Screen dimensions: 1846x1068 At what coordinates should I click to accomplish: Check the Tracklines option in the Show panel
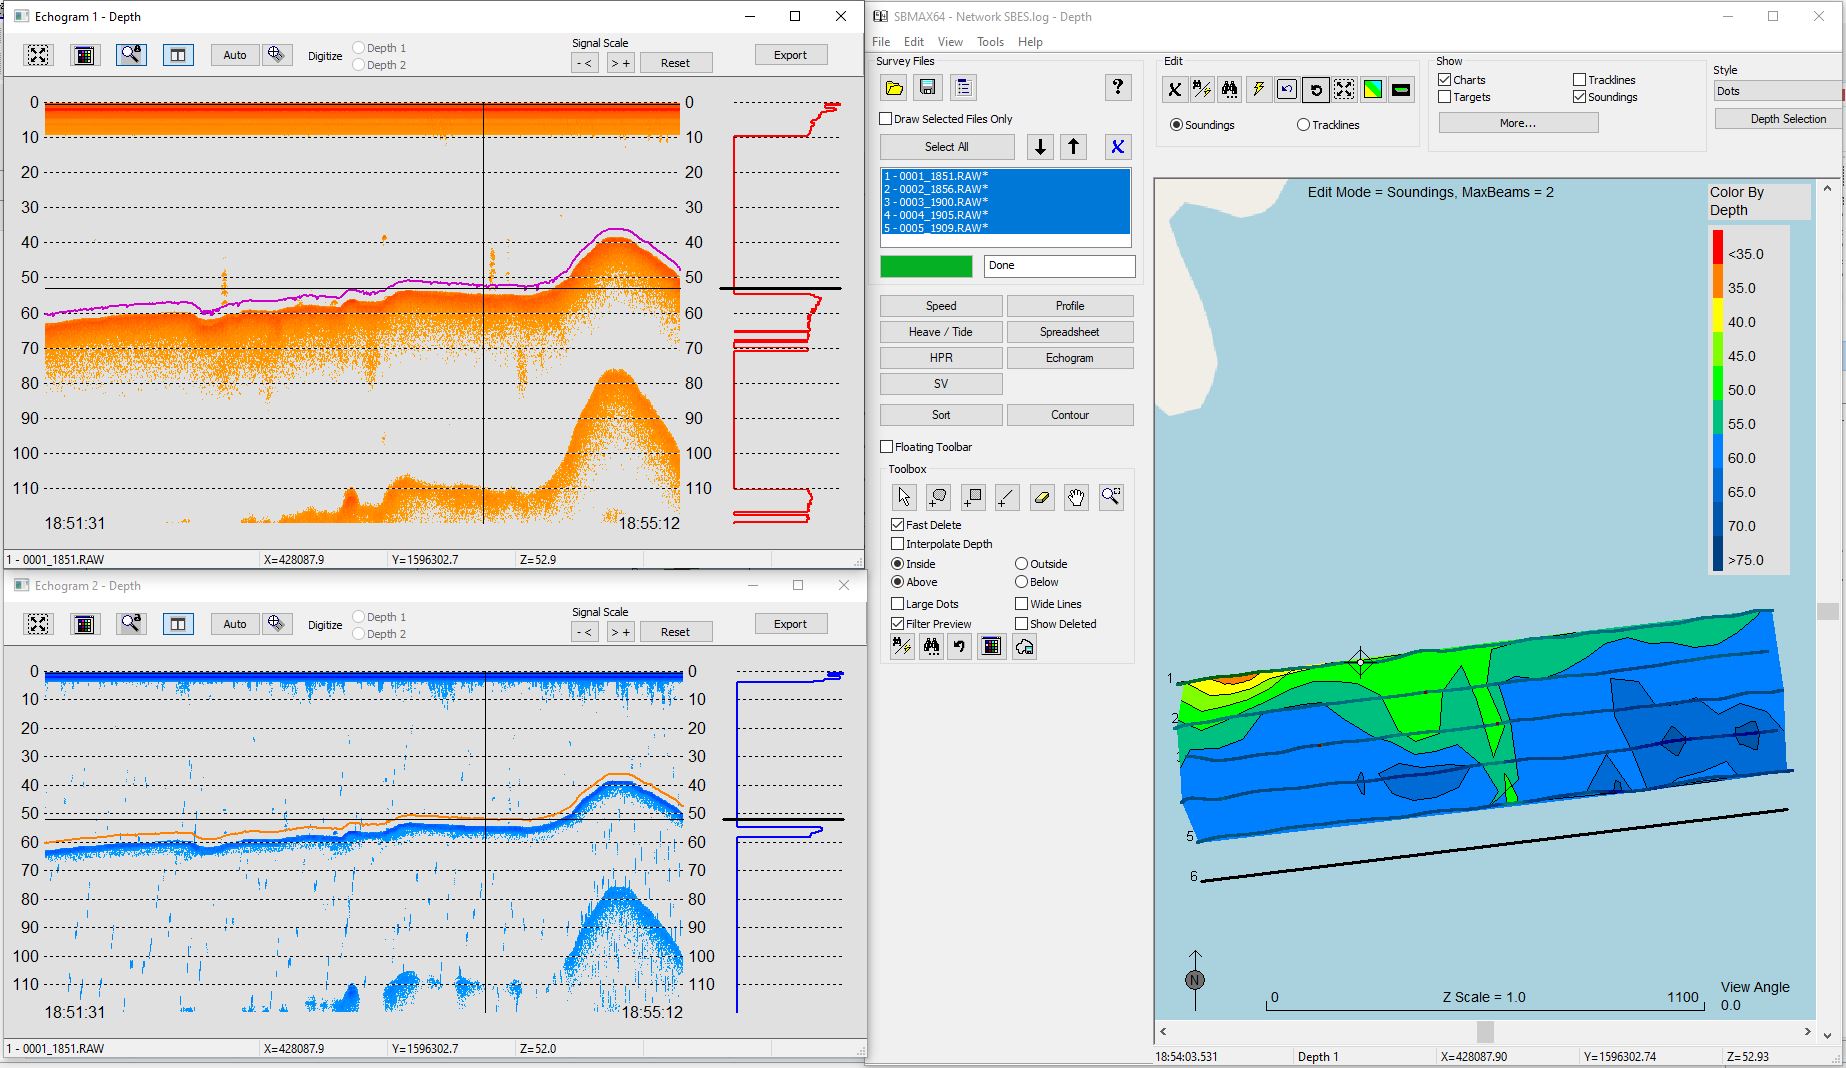tap(1577, 79)
